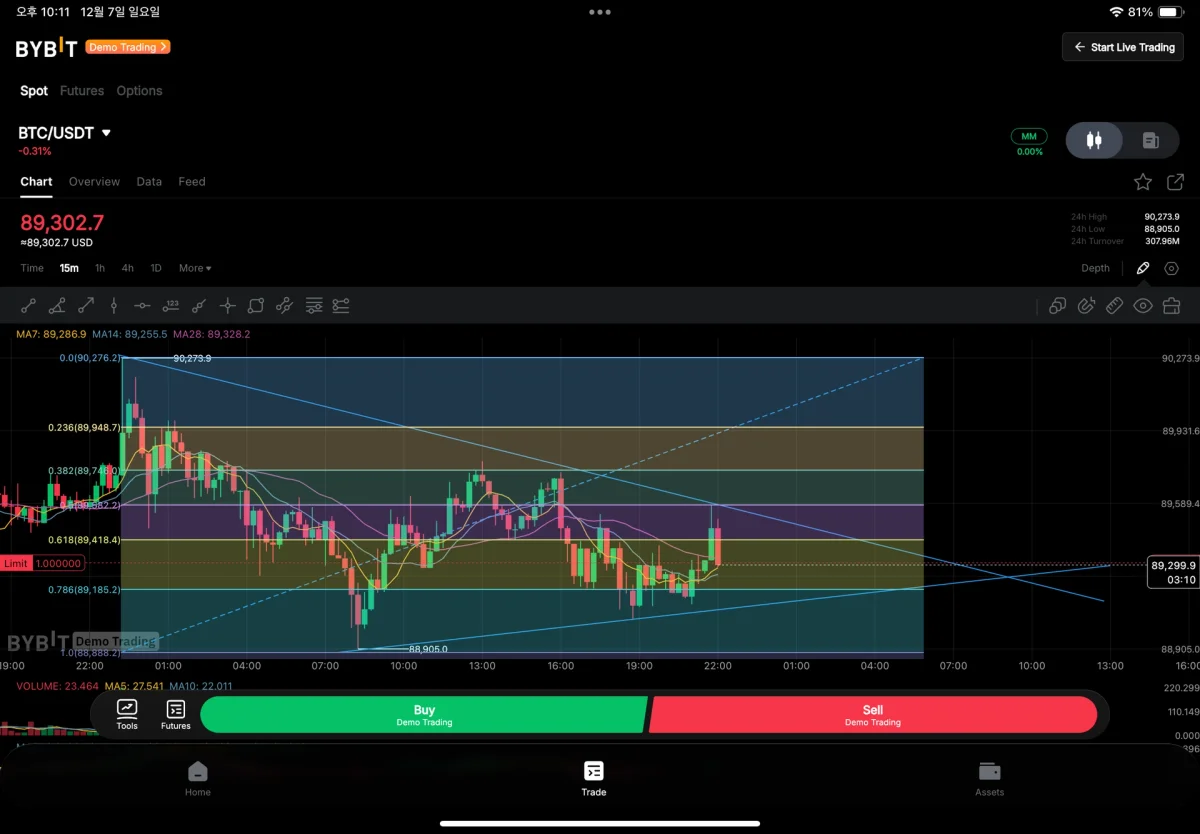Select the vertical line drawing tool
Image resolution: width=1200 pixels, height=834 pixels.
[x=114, y=306]
